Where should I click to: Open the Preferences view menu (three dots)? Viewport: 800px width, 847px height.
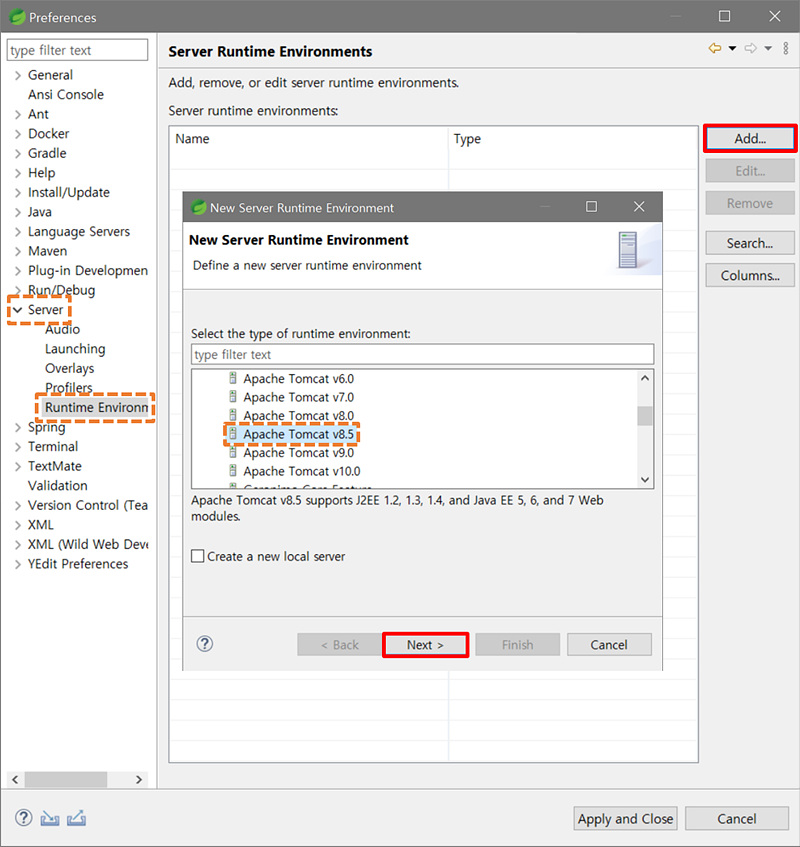(x=786, y=49)
